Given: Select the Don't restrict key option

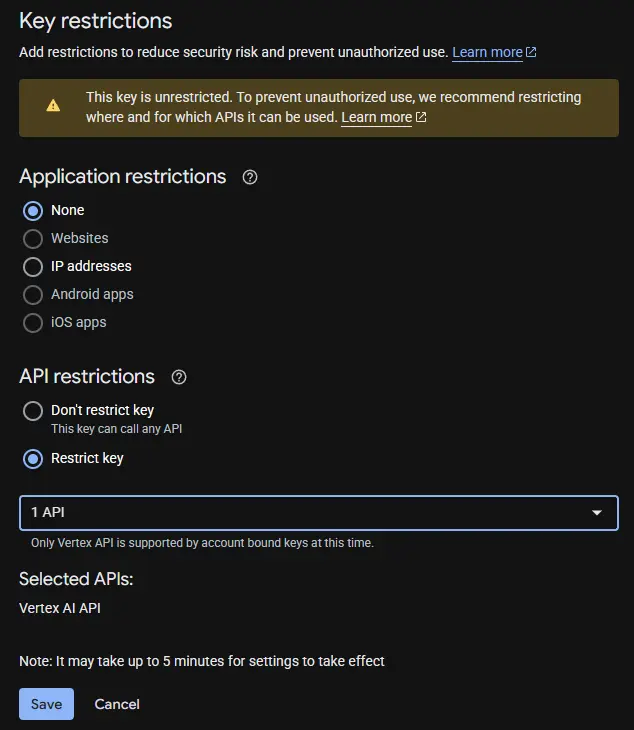Looking at the screenshot, I should [x=33, y=411].
